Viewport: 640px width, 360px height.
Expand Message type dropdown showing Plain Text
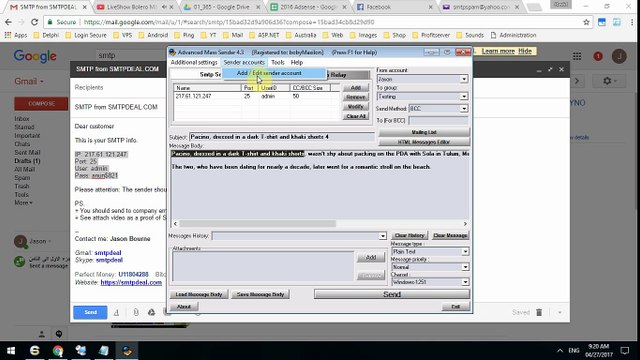pyautogui.click(x=465, y=252)
